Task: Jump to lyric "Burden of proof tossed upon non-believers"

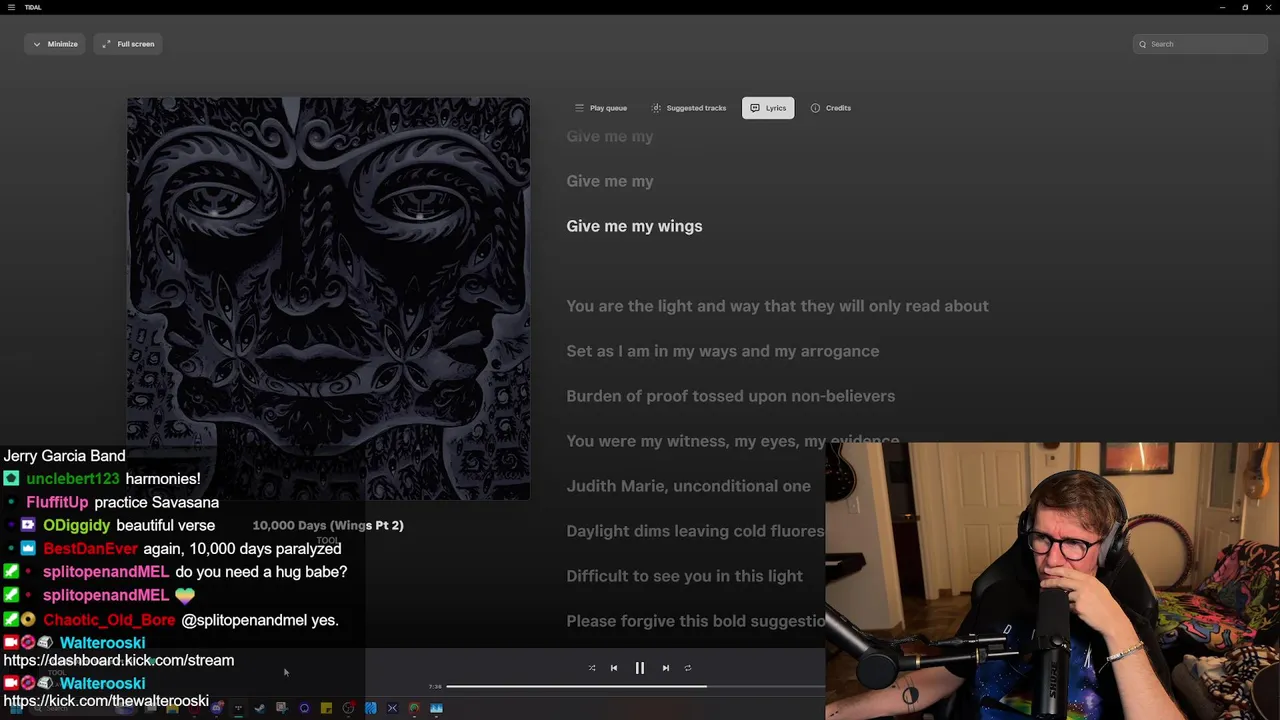Action: pos(731,396)
